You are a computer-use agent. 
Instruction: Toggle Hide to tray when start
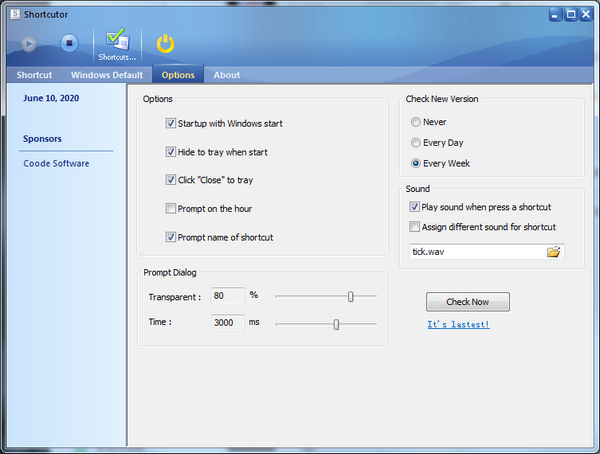[171, 152]
